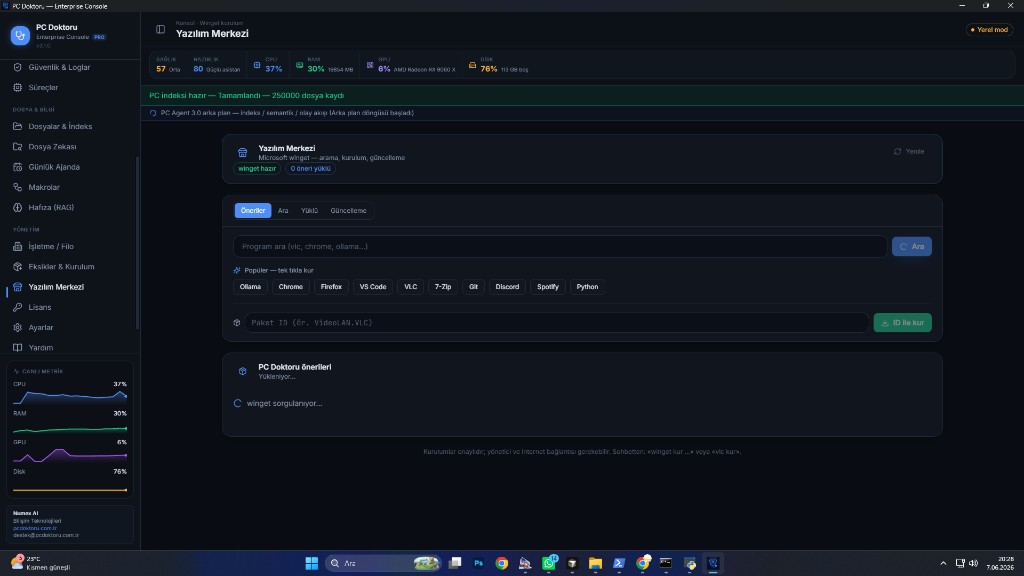
Task: Click the PC indeksi hazır status banner
Action: [582, 95]
